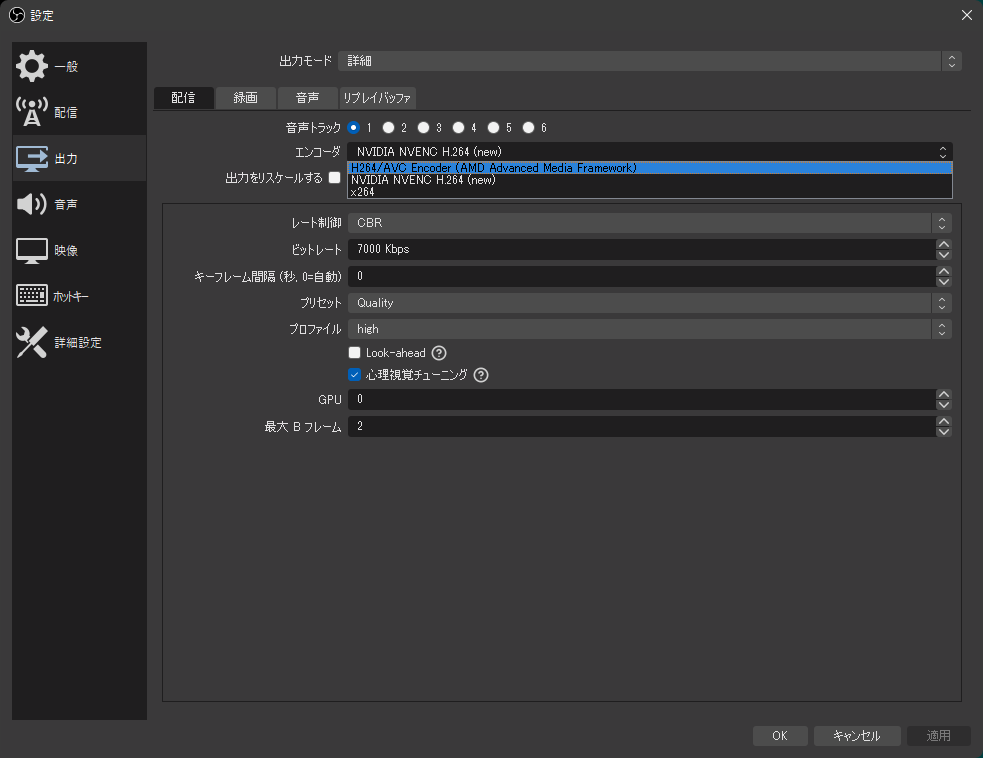Switch to the リプレイバッファ tab
The image size is (983, 758).
(377, 98)
